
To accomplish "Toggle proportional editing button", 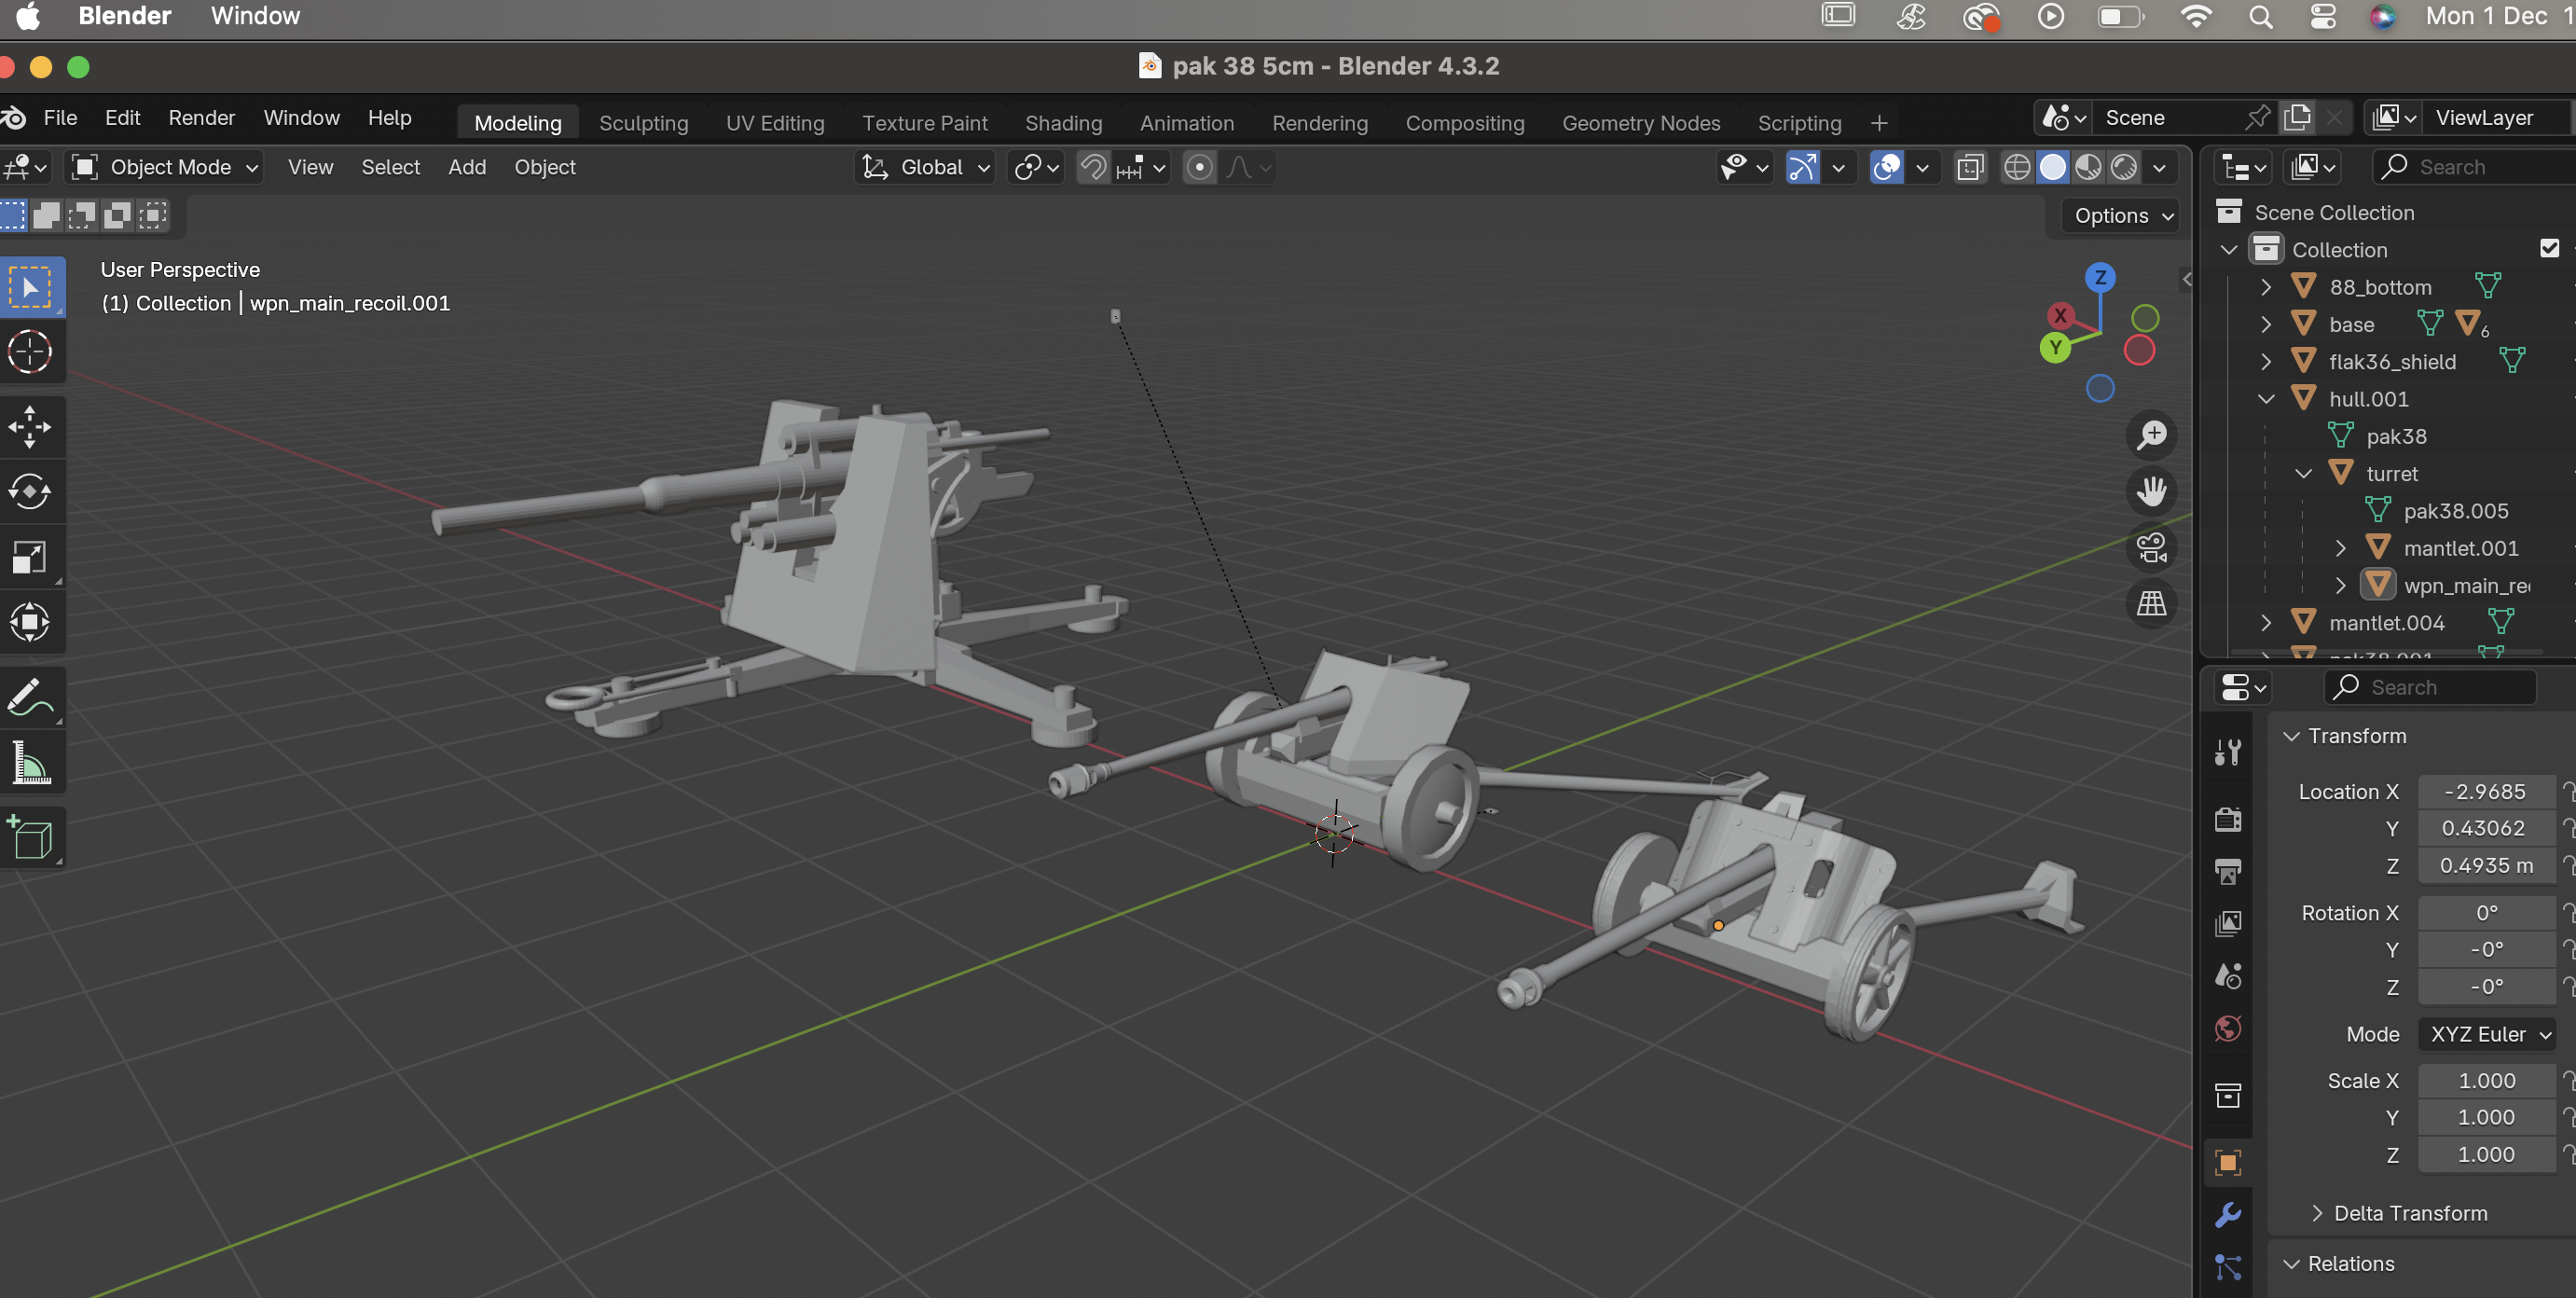I will (1199, 167).
